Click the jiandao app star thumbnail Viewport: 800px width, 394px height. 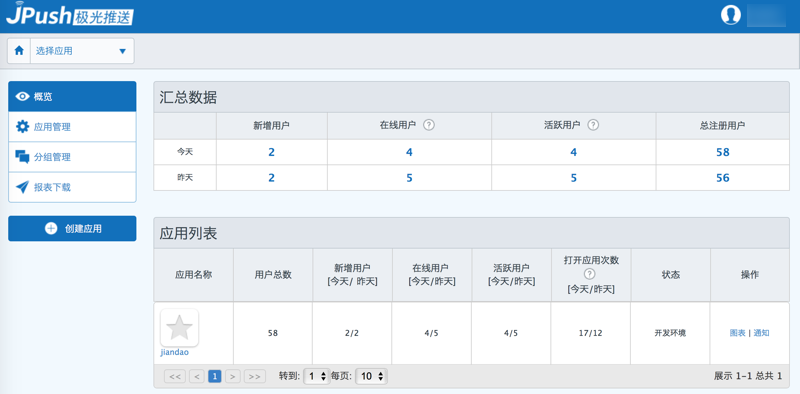(x=179, y=328)
